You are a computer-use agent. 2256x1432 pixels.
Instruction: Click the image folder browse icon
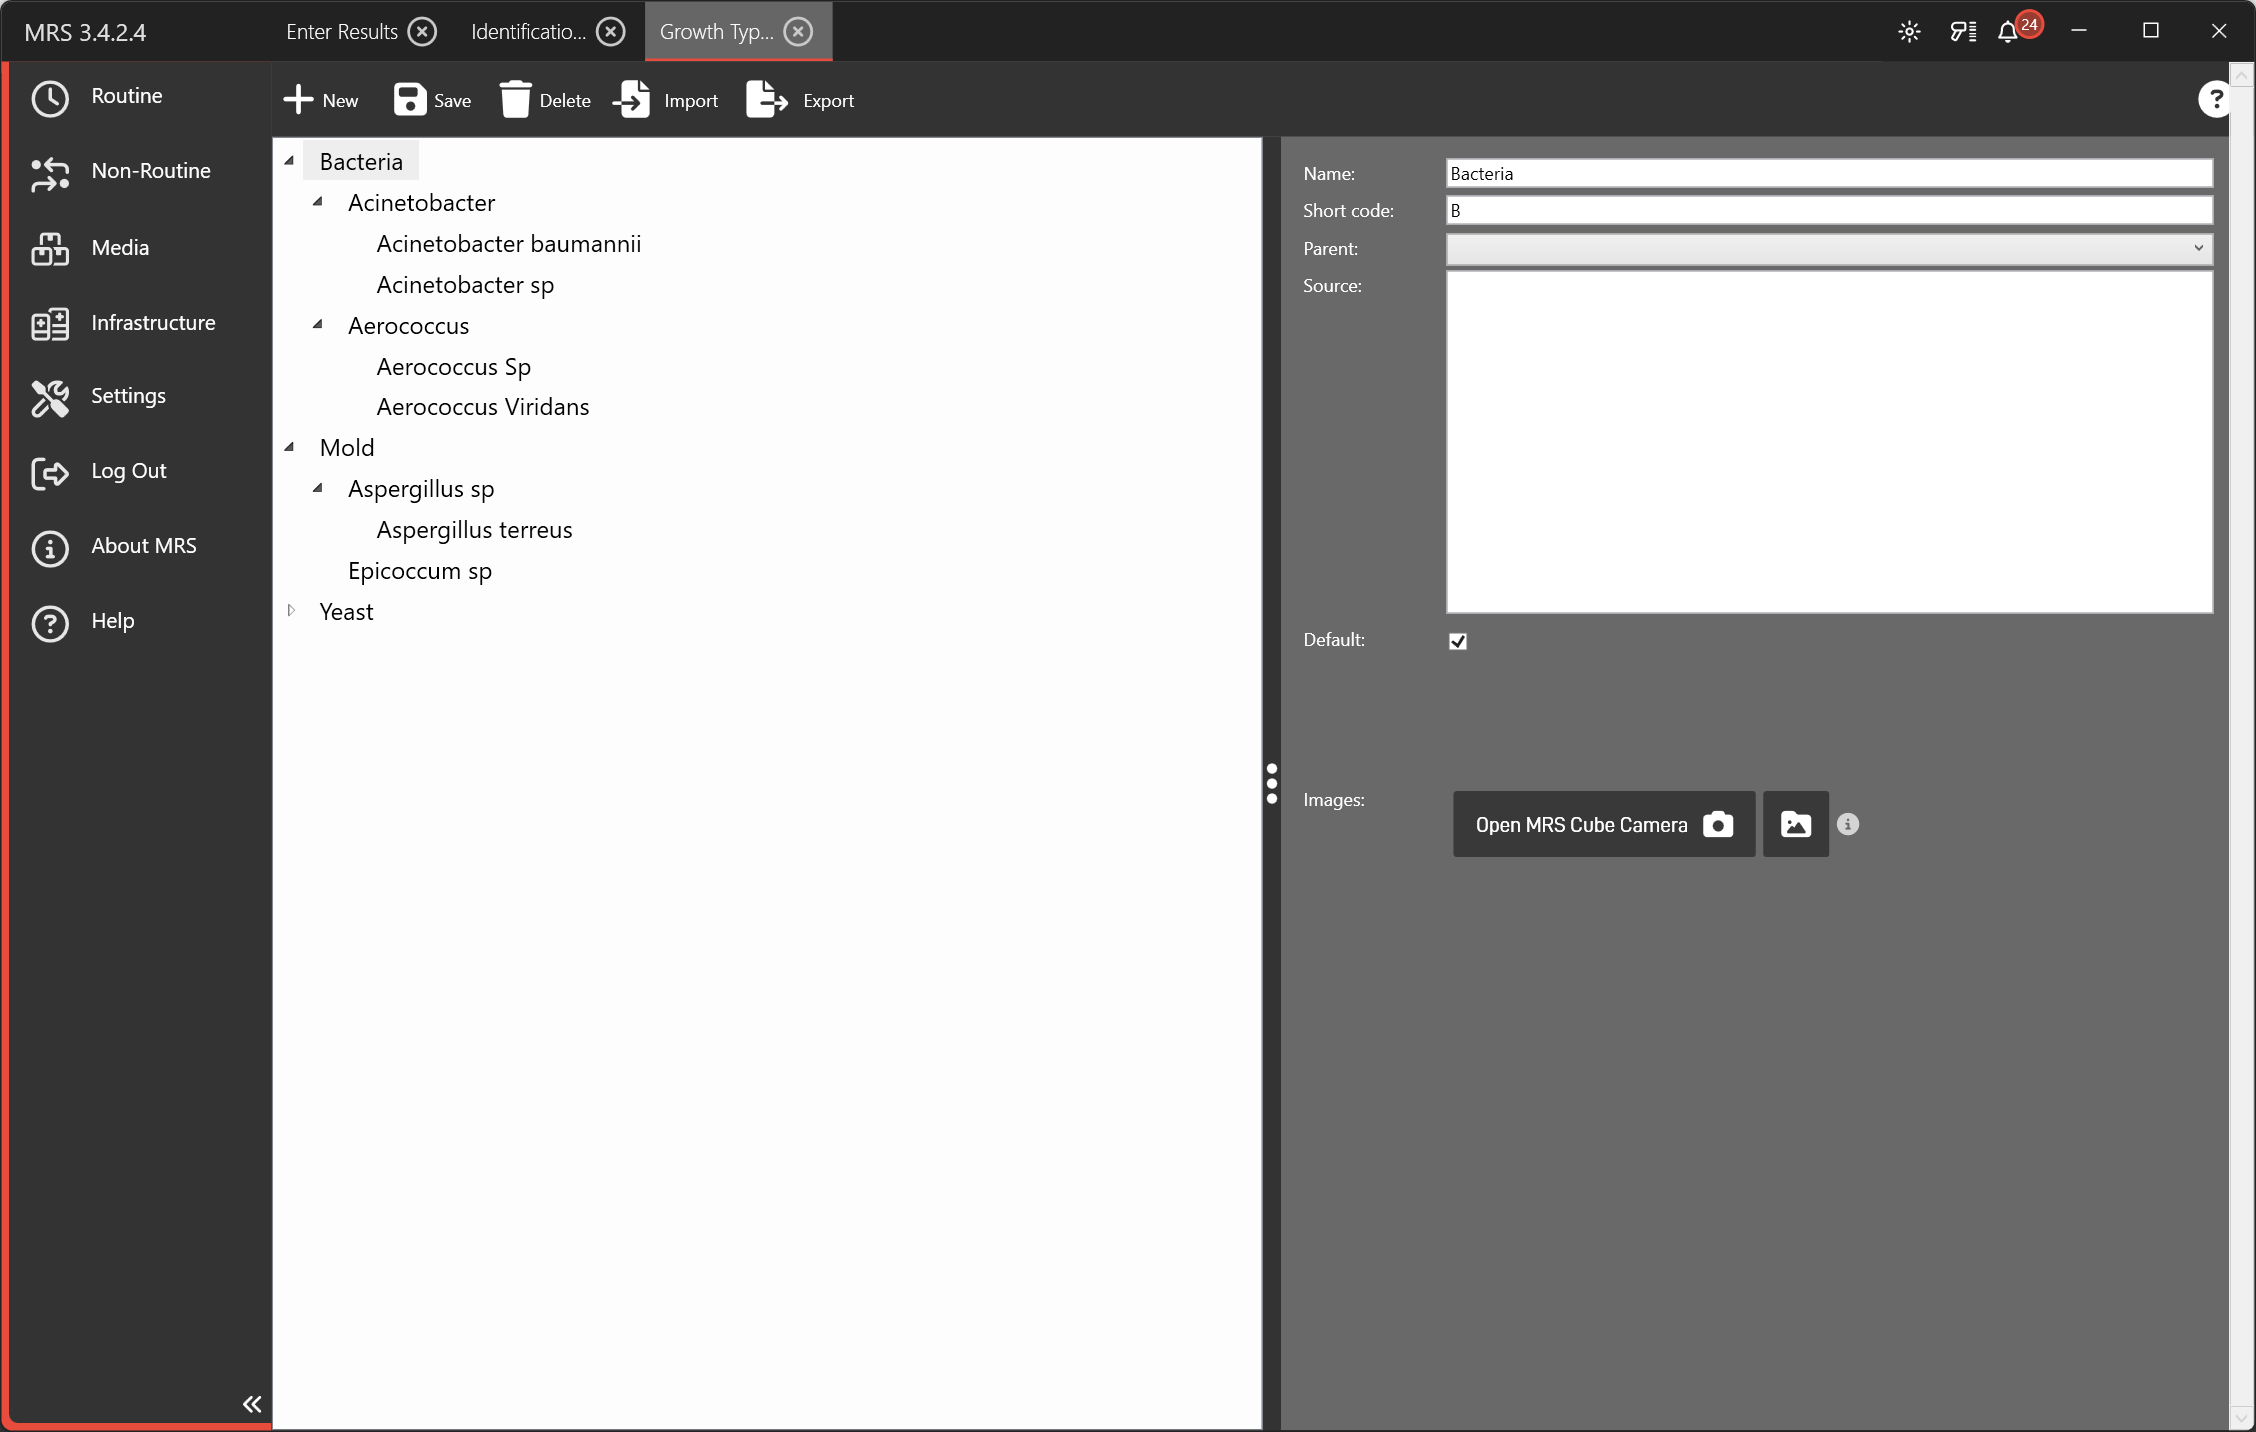pyautogui.click(x=1795, y=824)
